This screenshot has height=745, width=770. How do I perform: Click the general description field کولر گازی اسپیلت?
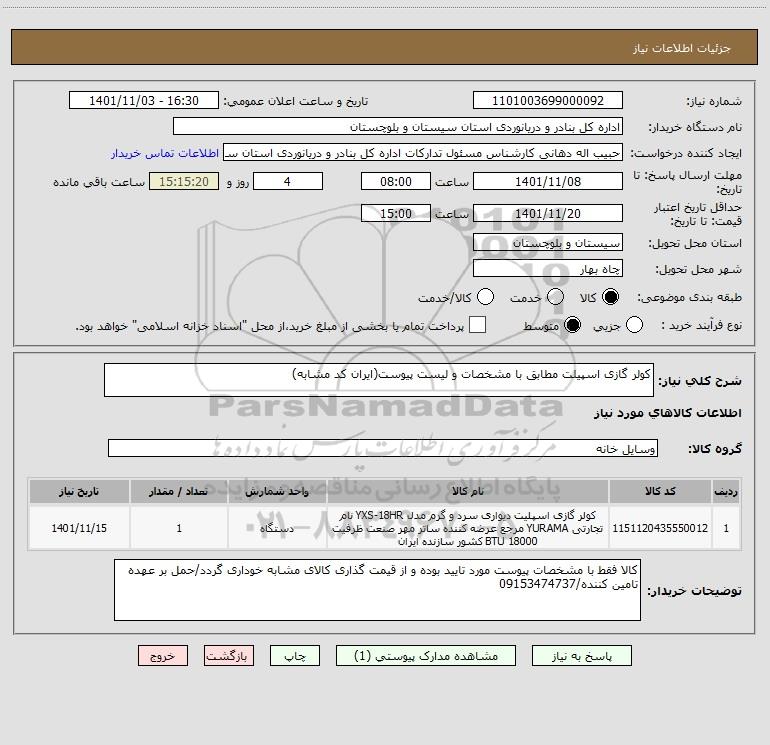coord(379,380)
